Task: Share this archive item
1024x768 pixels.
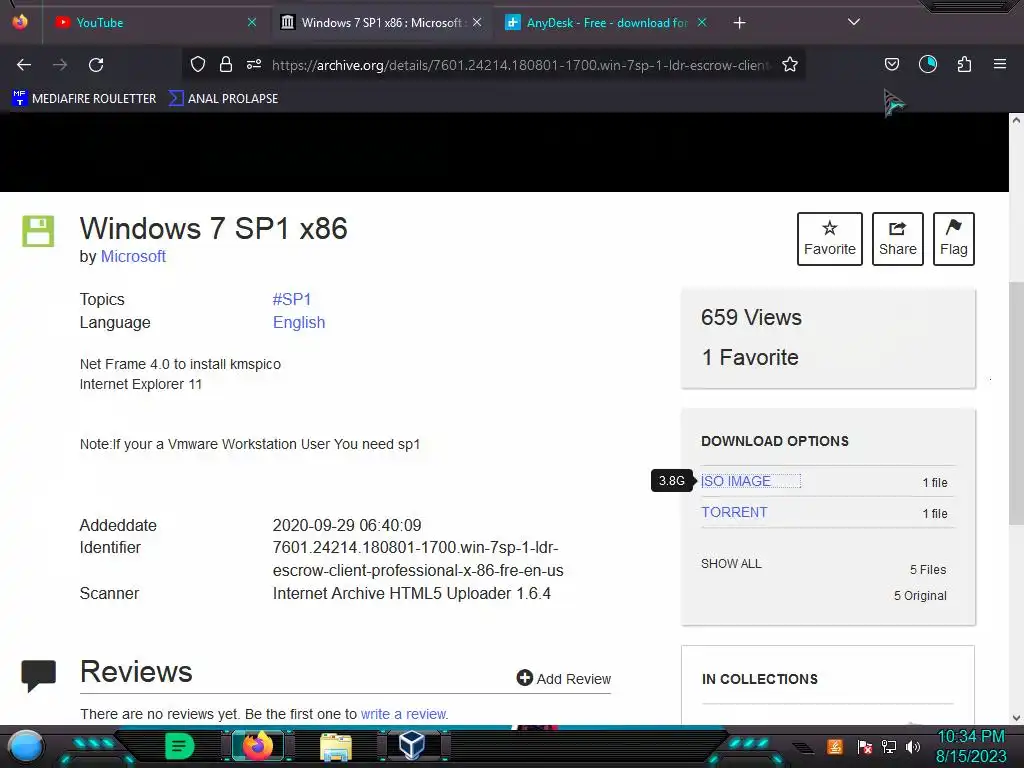Action: [x=897, y=238]
